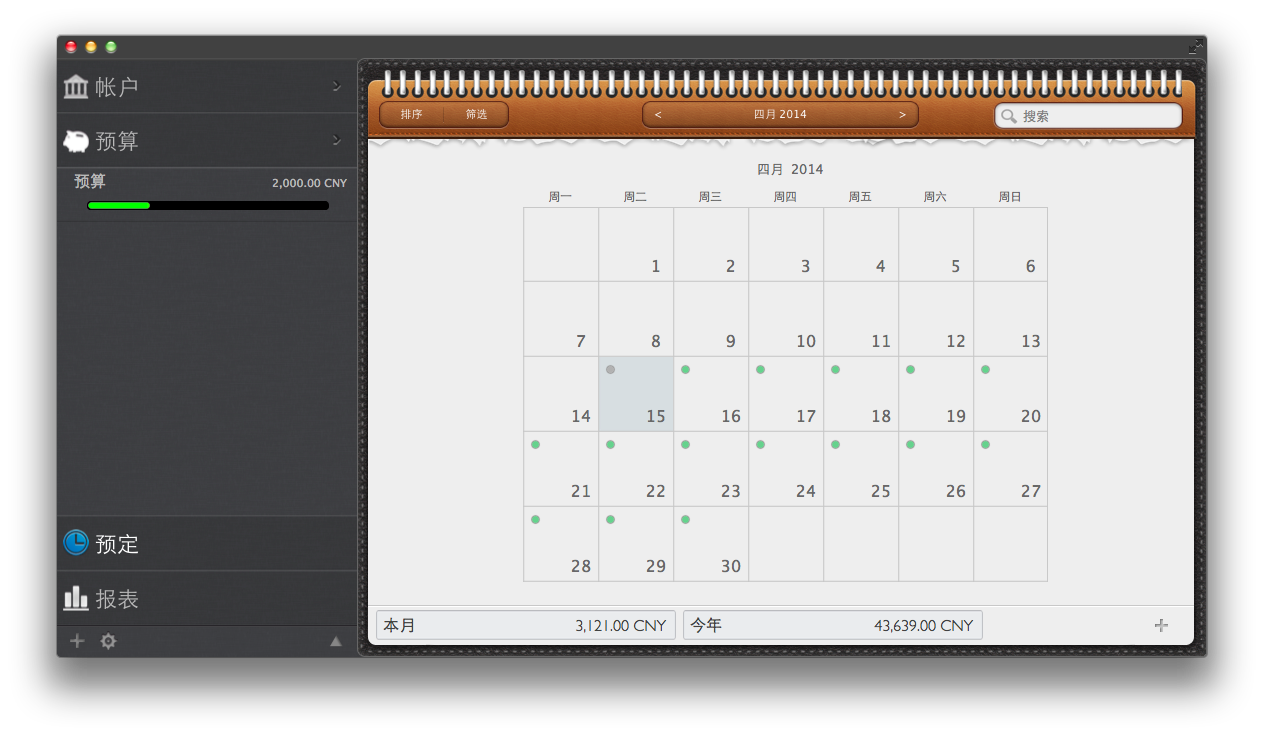
Task: Toggle fullscreen via title bar arrows icon
Action: coord(1195,46)
